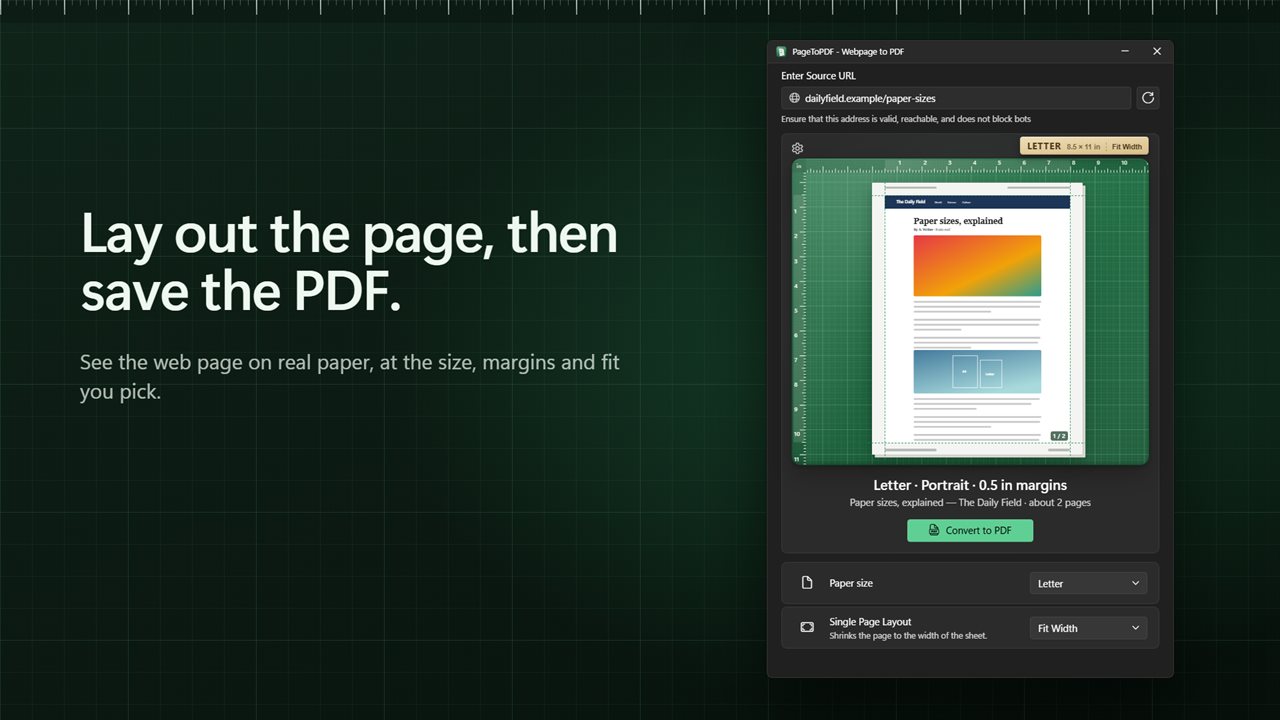Click 'Shrinks the page to the width' description

pyautogui.click(x=908, y=636)
